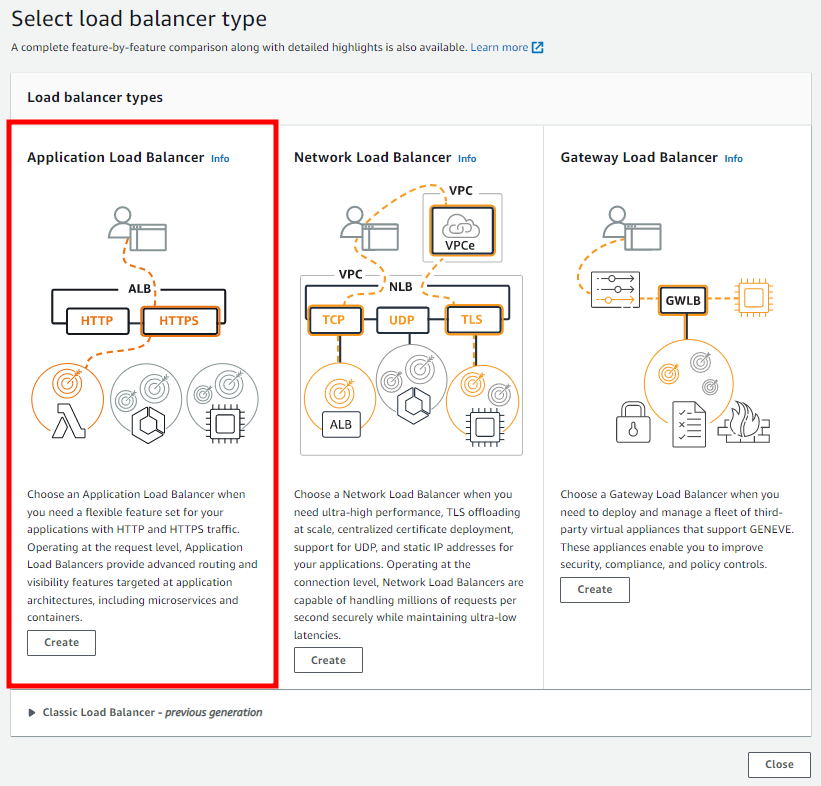Click the CPU chip icon in ALB diagram

(x=225, y=424)
